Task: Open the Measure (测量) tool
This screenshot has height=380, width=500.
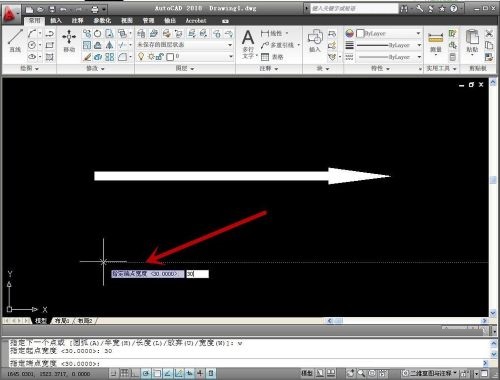Action: click(436, 42)
